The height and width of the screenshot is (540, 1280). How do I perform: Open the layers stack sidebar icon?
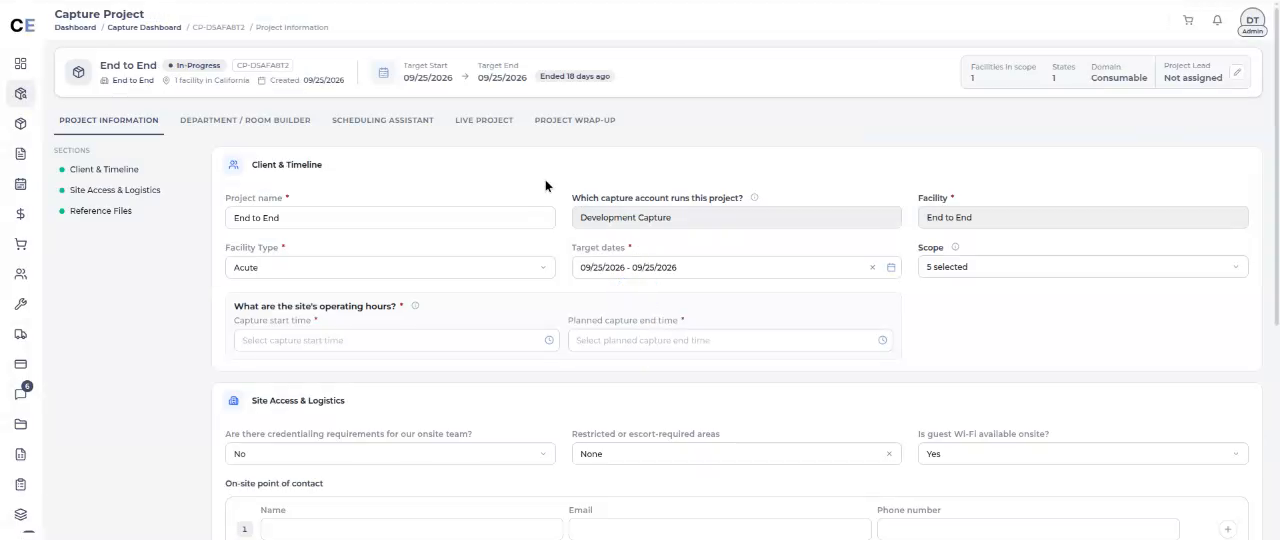tap(20, 515)
